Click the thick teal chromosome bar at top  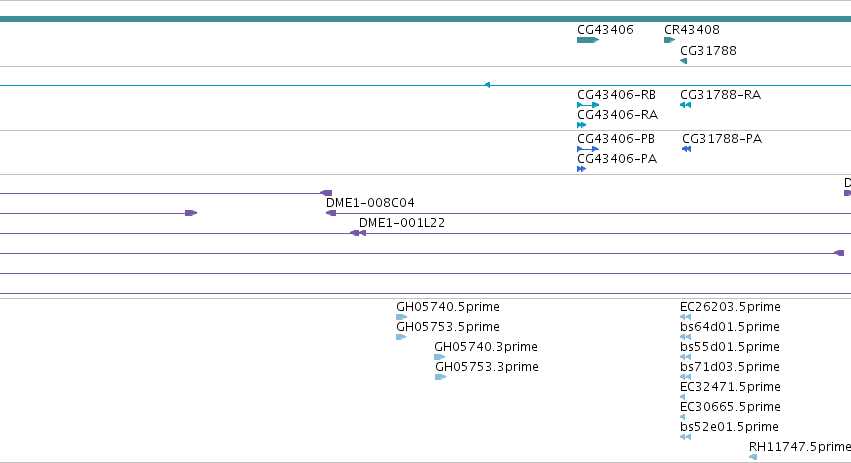426,20
